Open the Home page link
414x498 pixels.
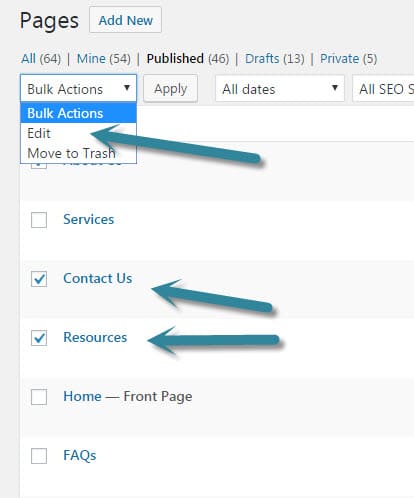82,396
